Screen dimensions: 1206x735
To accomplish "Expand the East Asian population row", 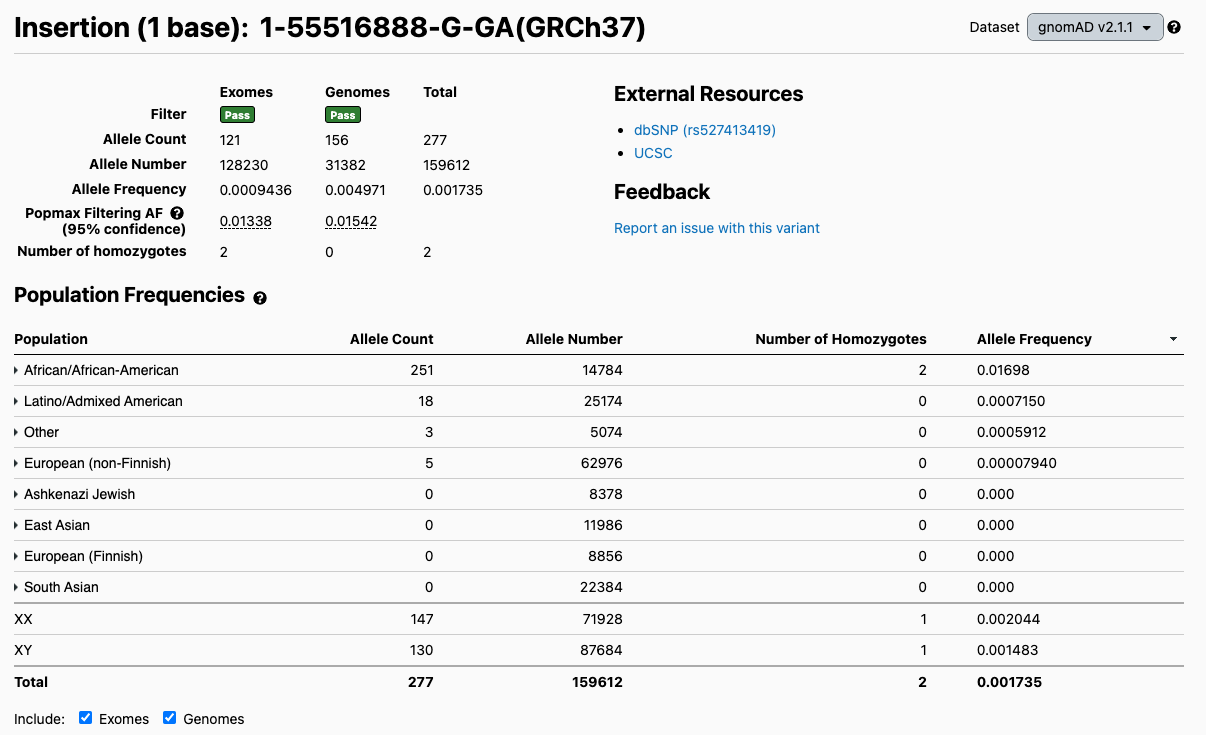I will coord(17,526).
